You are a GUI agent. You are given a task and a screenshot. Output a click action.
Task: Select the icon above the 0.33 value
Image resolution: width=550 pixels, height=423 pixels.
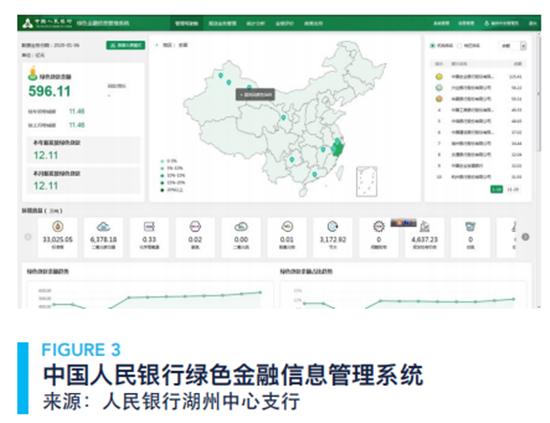[149, 227]
